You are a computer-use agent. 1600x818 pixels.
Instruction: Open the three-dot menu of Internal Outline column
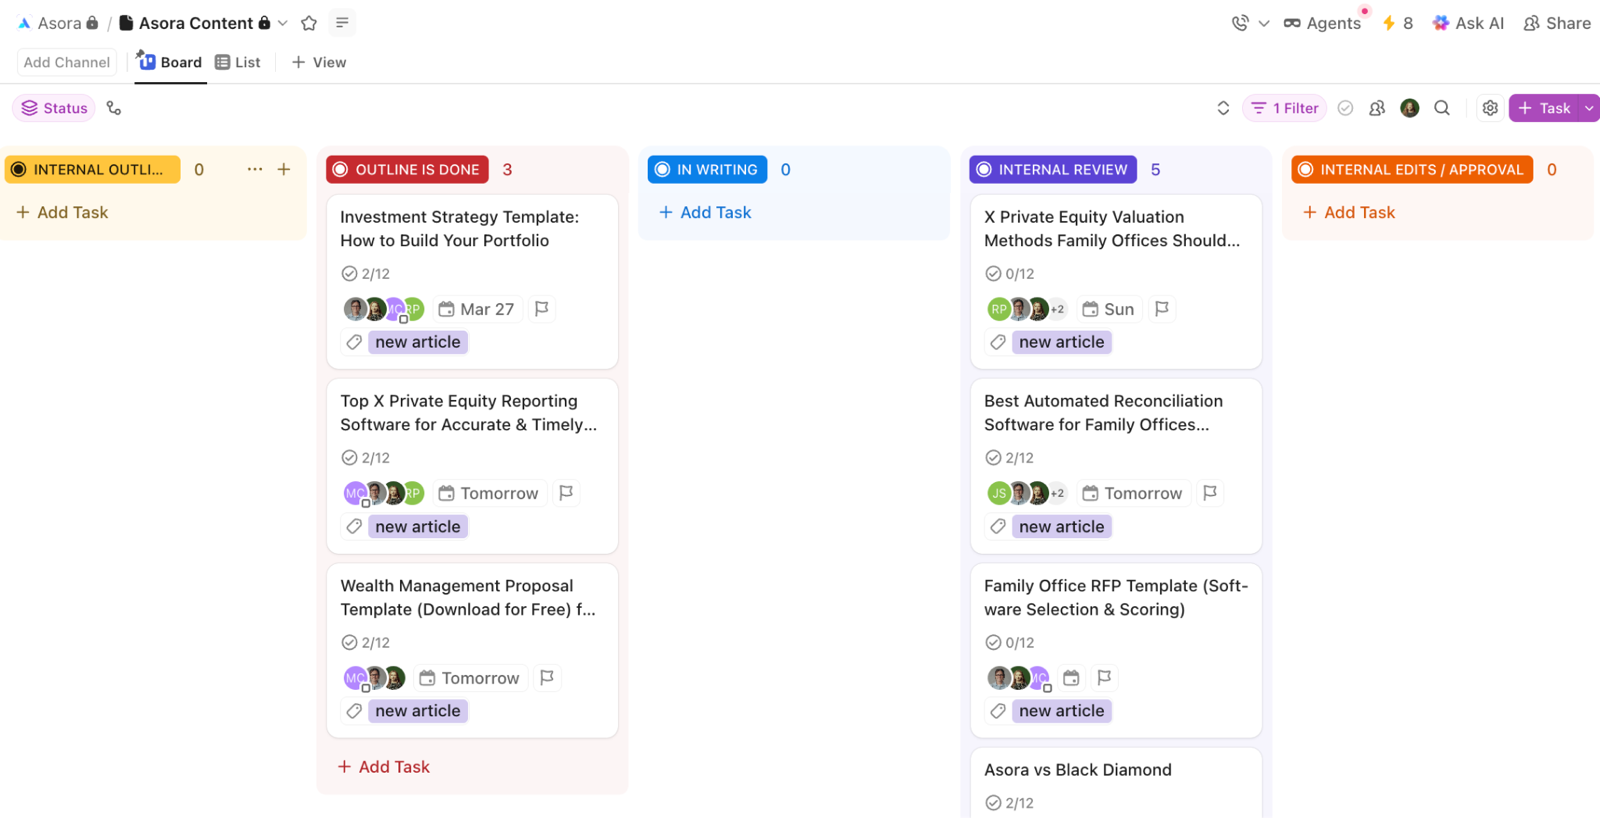(255, 170)
